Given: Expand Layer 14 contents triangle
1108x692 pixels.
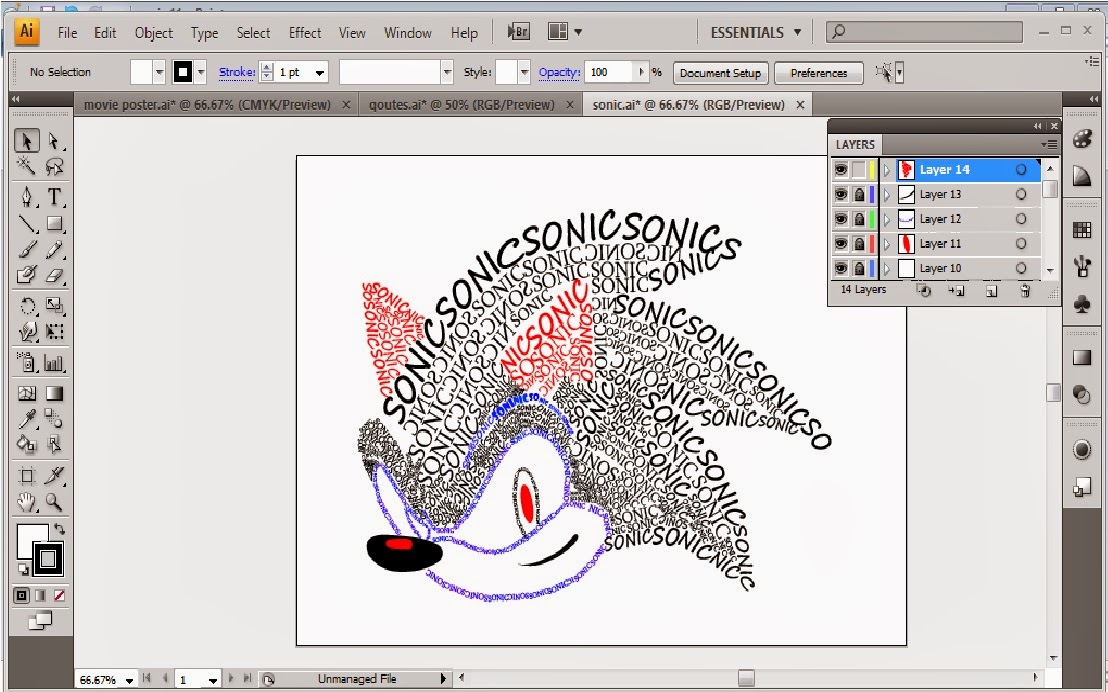Looking at the screenshot, I should [887, 170].
